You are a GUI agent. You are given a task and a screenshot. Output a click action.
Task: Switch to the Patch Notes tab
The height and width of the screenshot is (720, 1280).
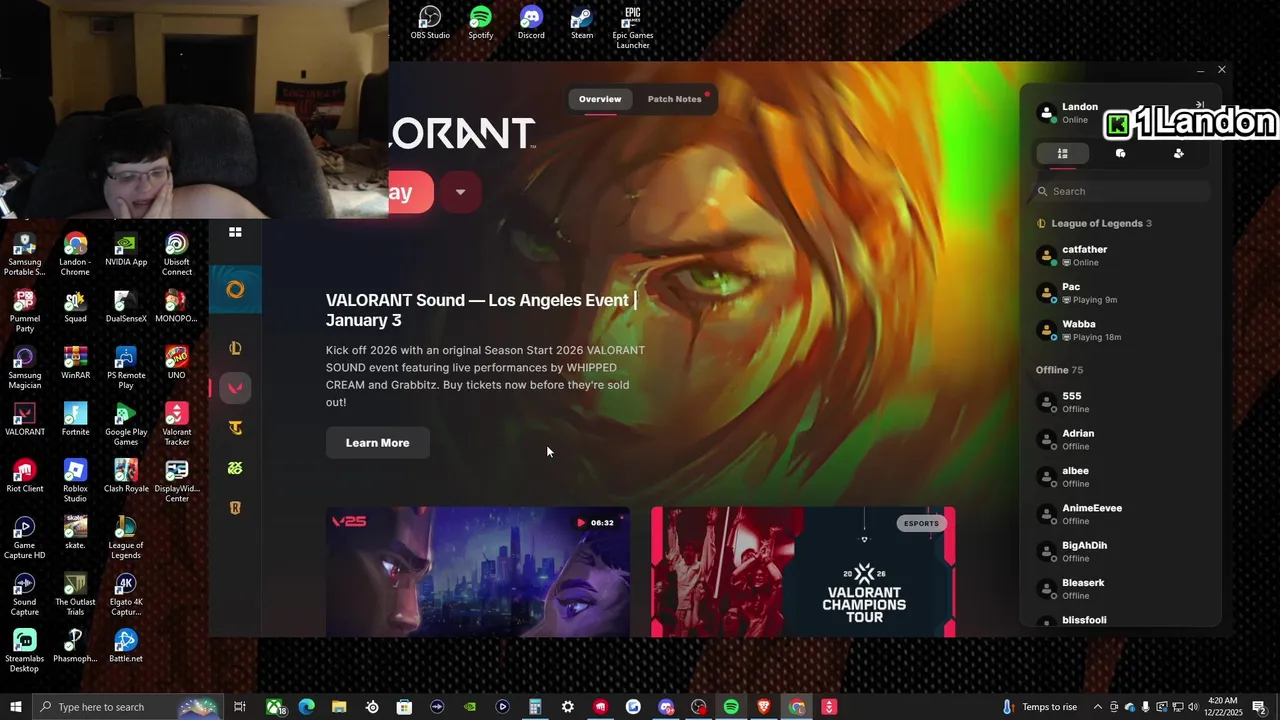click(675, 99)
